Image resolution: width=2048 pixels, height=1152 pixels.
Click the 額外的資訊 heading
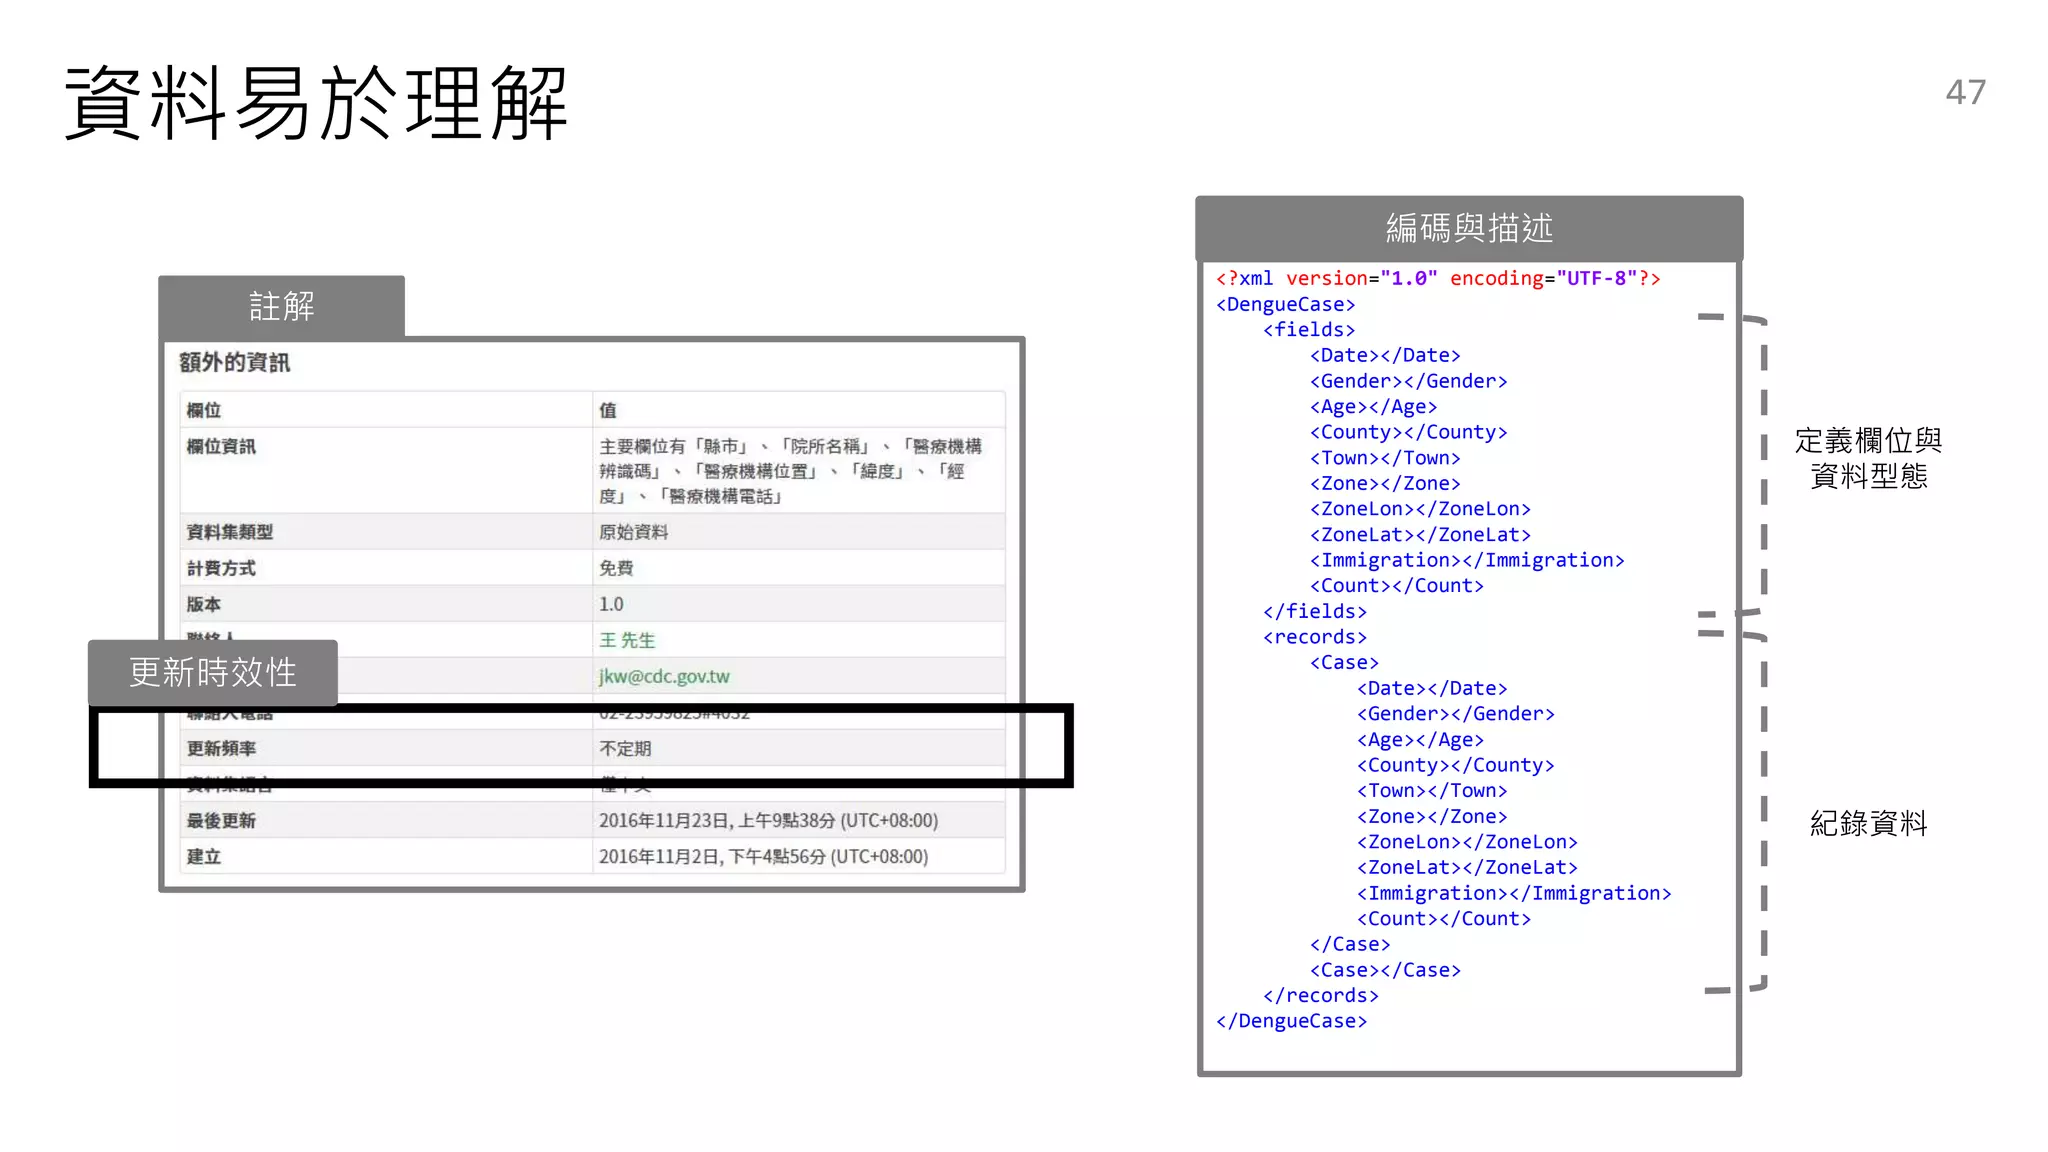(234, 362)
